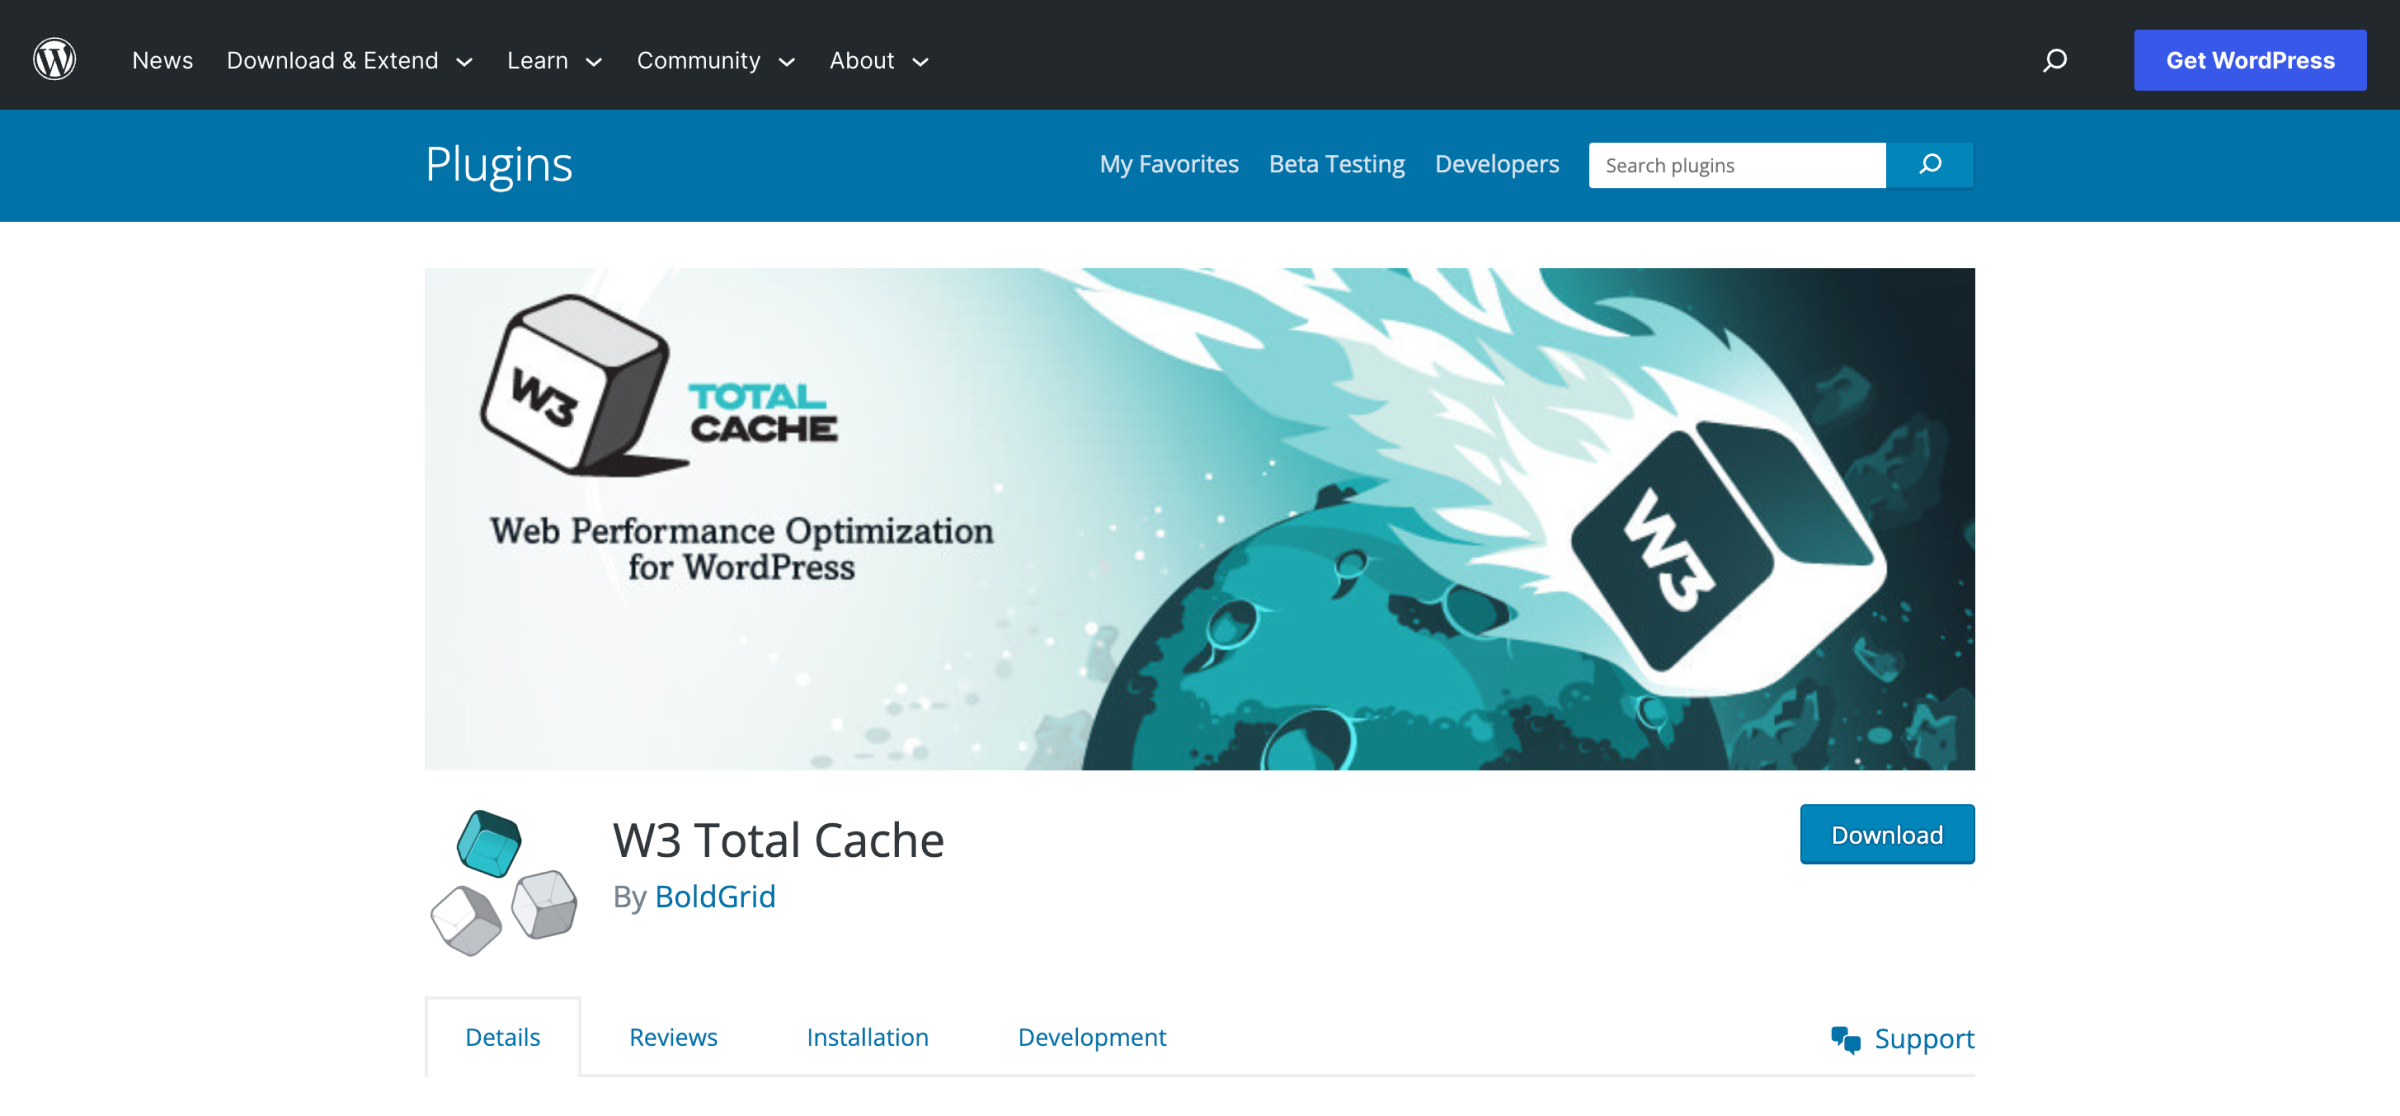Image resolution: width=2400 pixels, height=1116 pixels.
Task: Expand the About dropdown menu
Action: 880,61
